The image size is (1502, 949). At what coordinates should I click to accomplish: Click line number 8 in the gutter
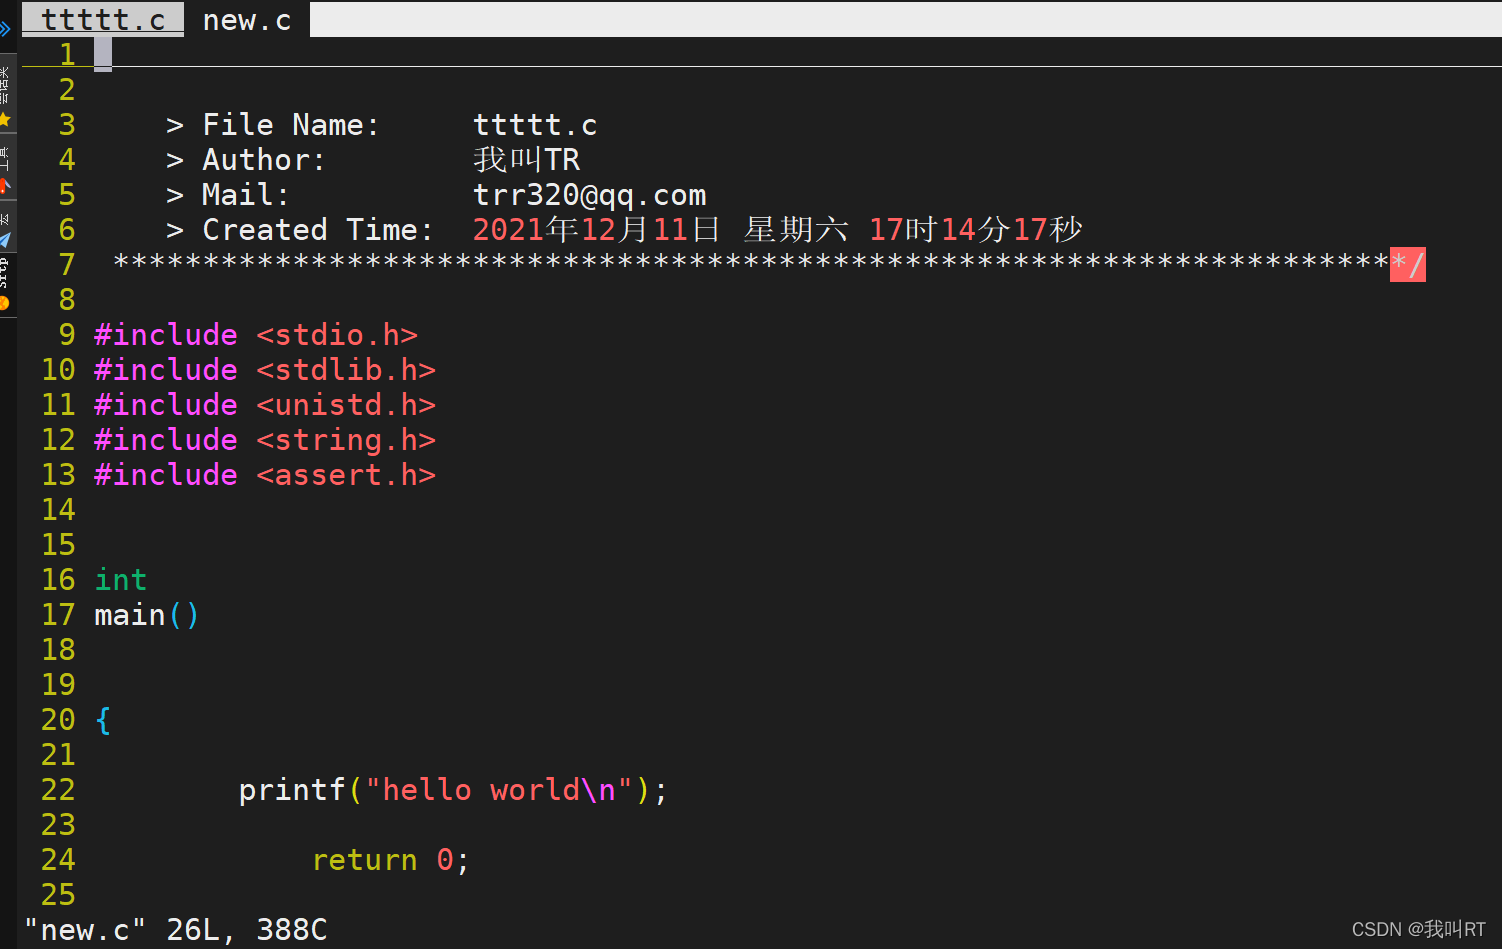67,300
